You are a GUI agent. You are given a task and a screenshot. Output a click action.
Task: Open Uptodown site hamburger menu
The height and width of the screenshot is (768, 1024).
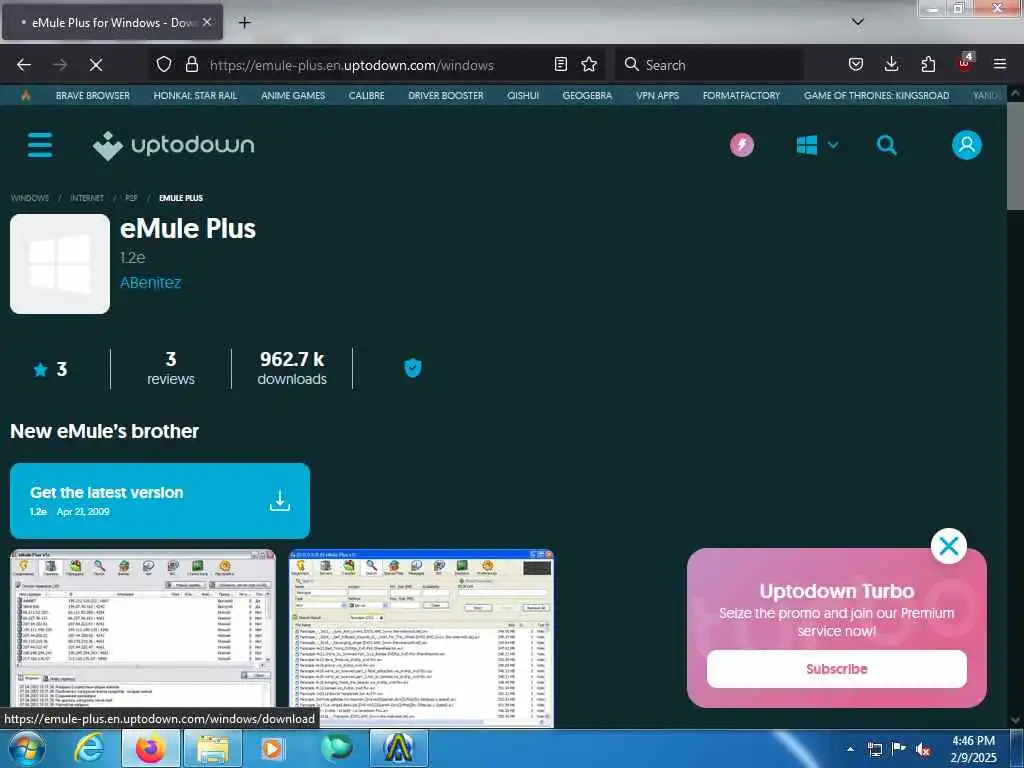(x=40, y=145)
